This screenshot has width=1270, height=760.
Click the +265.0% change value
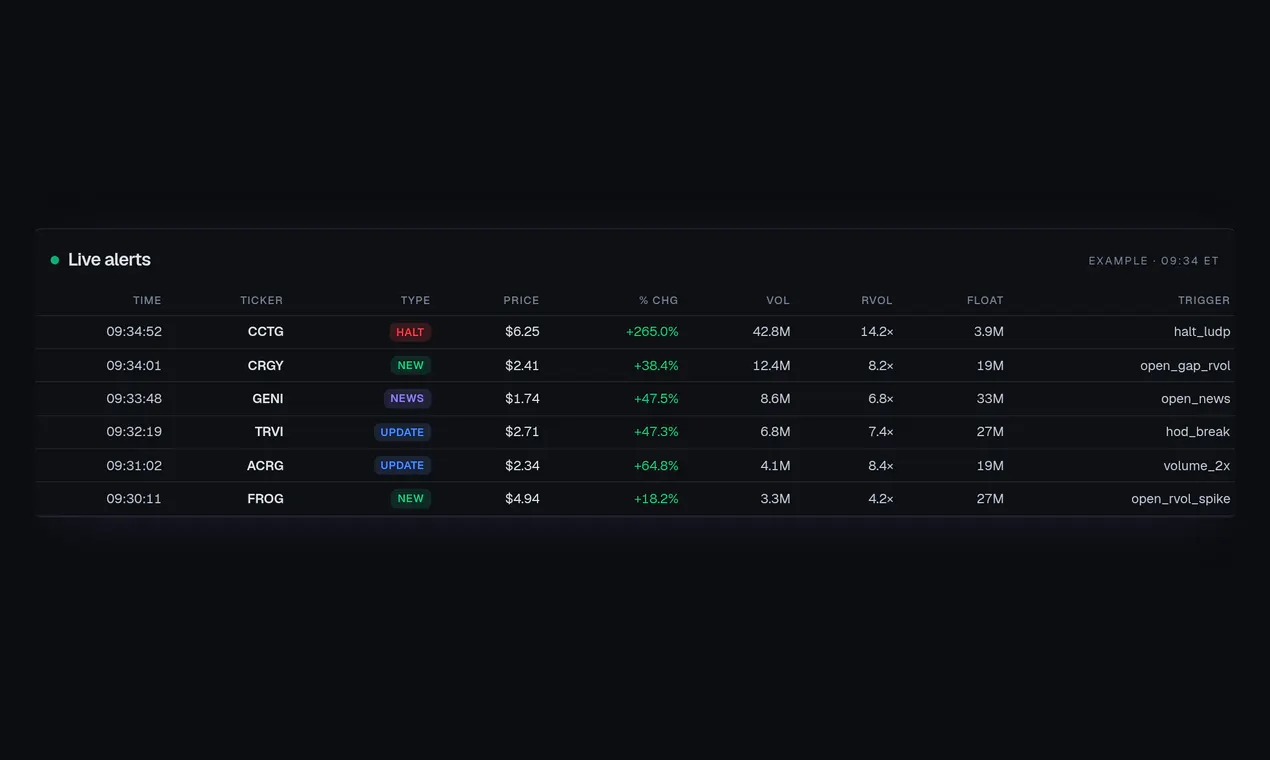pyautogui.click(x=652, y=332)
